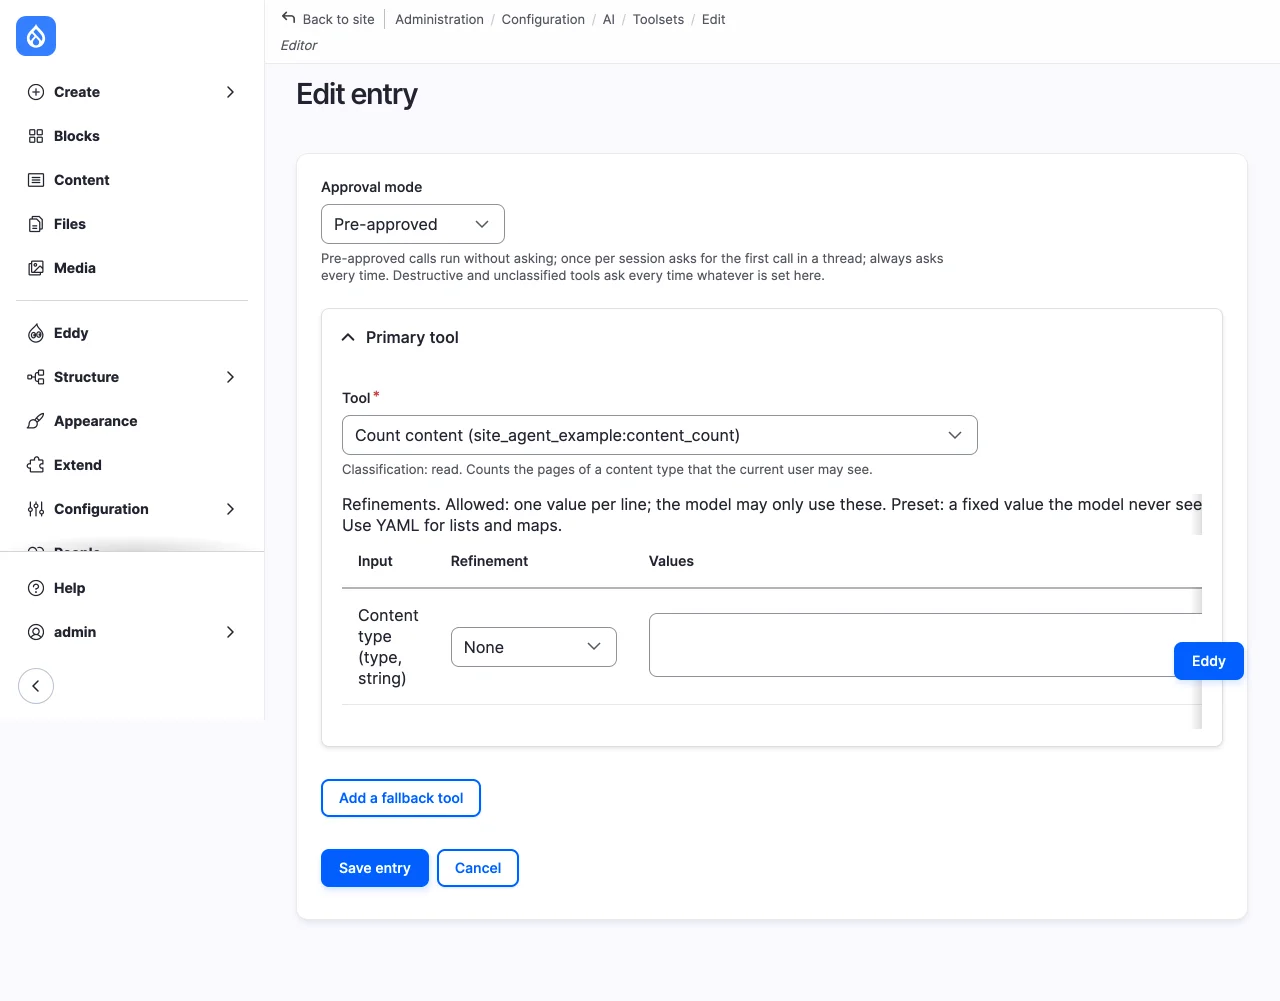The image size is (1280, 1001).
Task: Save the entry
Action: pos(375,868)
